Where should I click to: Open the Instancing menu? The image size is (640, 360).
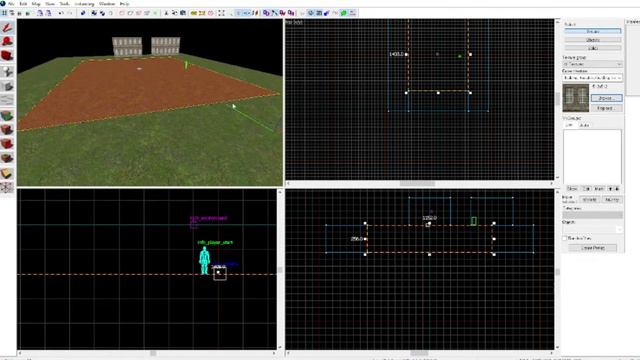click(84, 4)
